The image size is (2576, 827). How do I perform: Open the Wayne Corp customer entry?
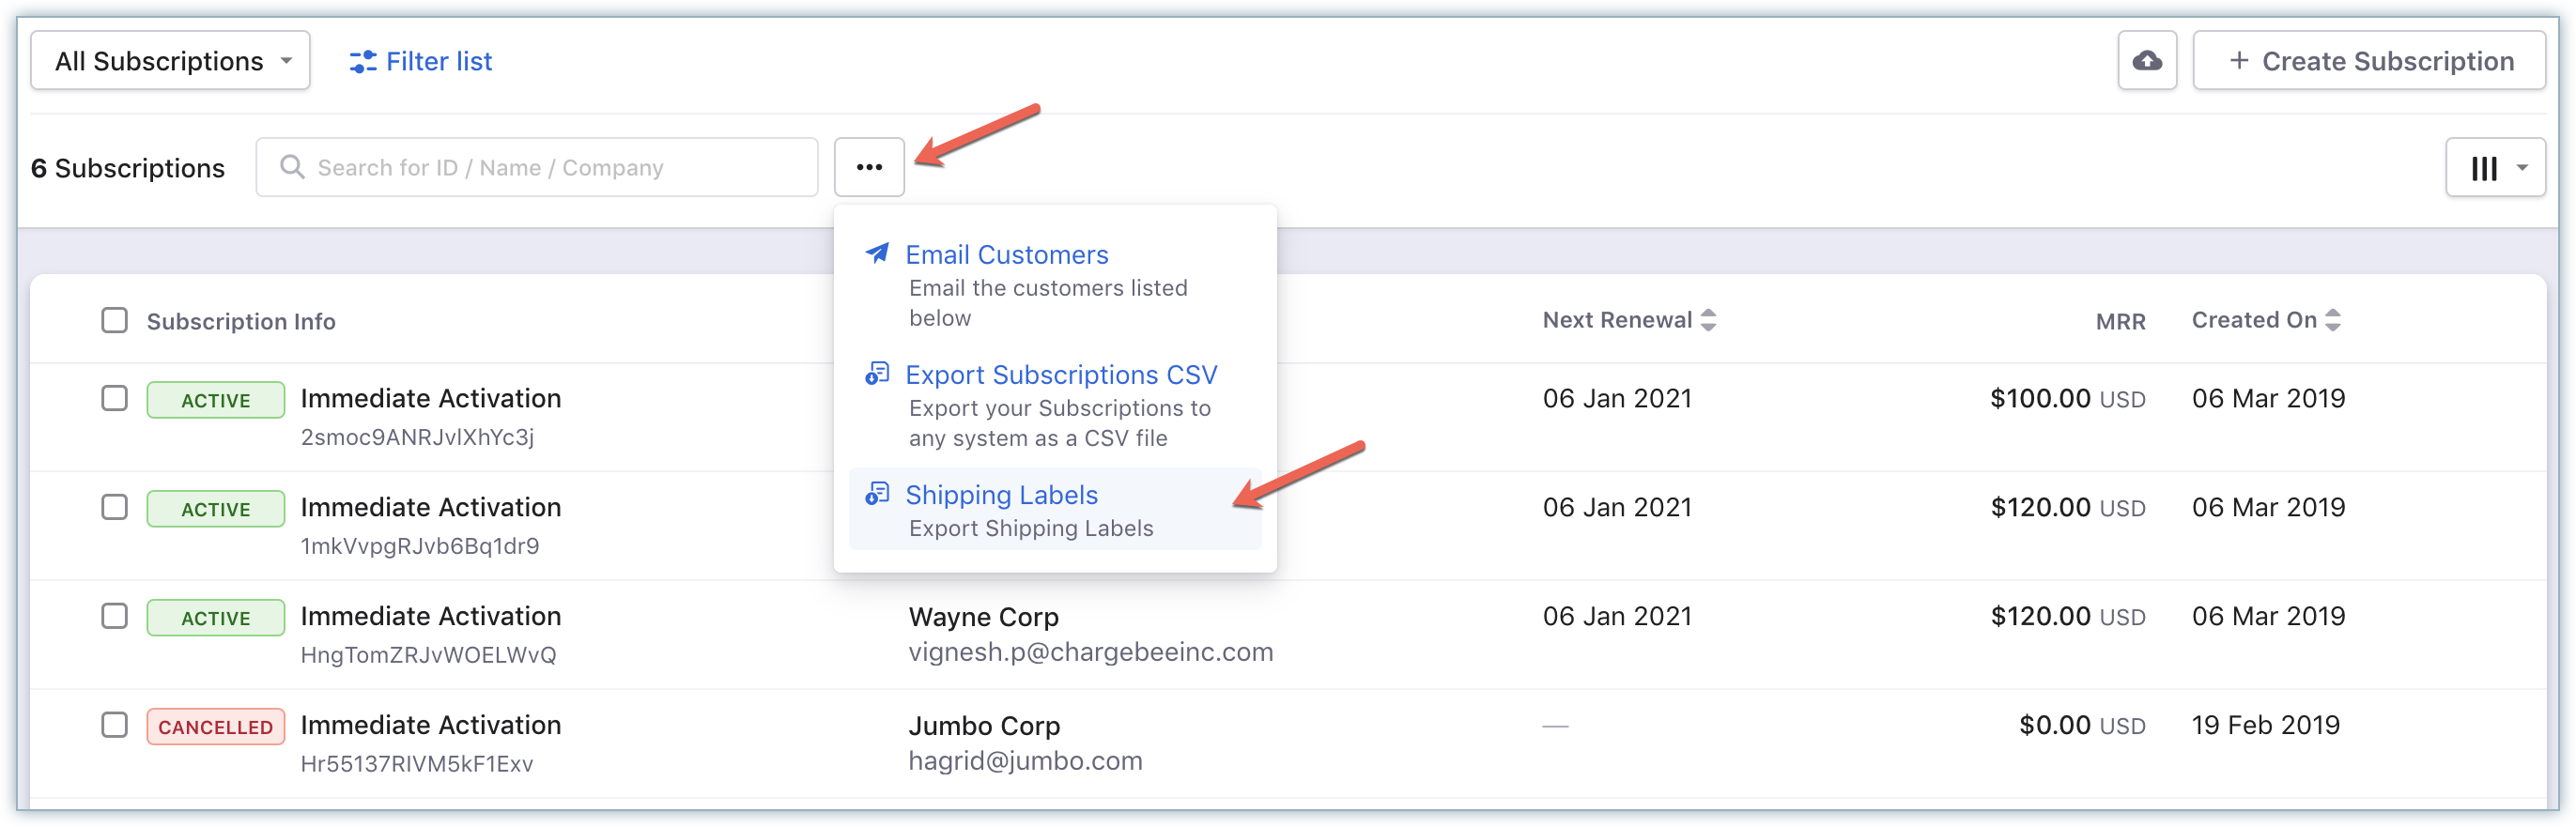983,617
